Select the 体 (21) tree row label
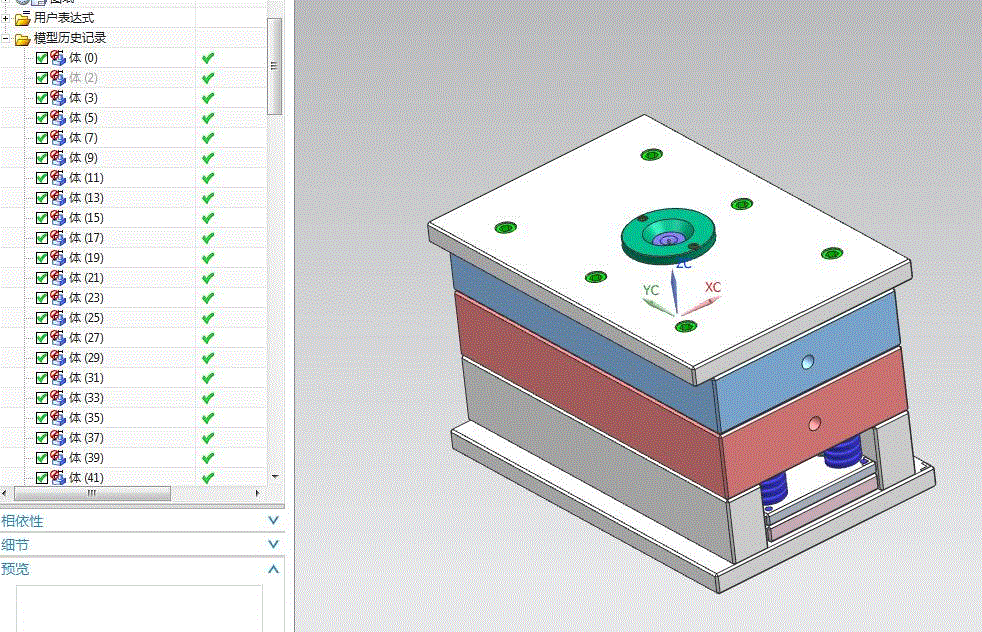Image resolution: width=982 pixels, height=632 pixels. [86, 278]
